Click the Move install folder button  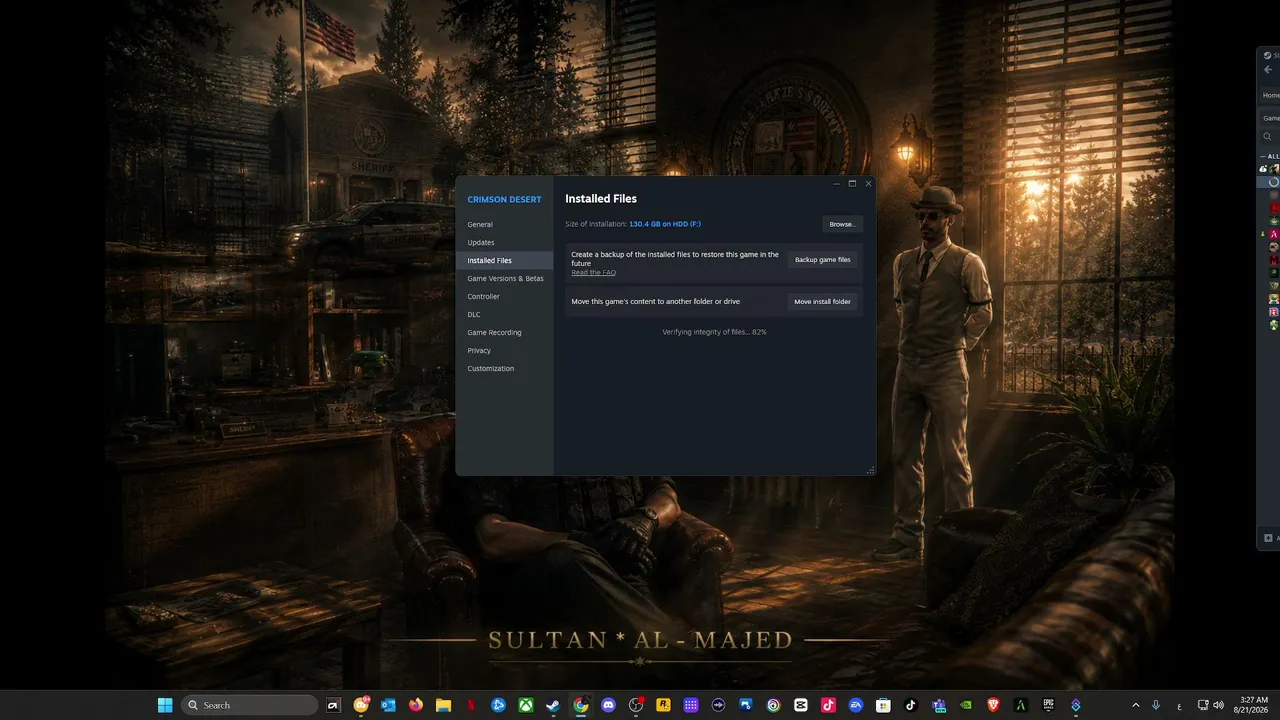822,301
